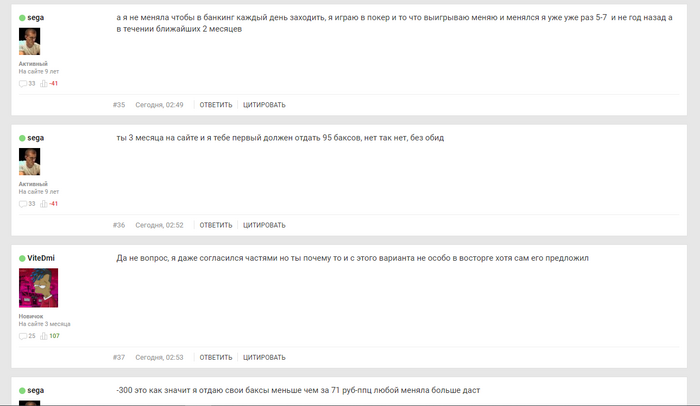
Task: Open ViteDmi pink cartoon avatar
Action: pyautogui.click(x=38, y=288)
